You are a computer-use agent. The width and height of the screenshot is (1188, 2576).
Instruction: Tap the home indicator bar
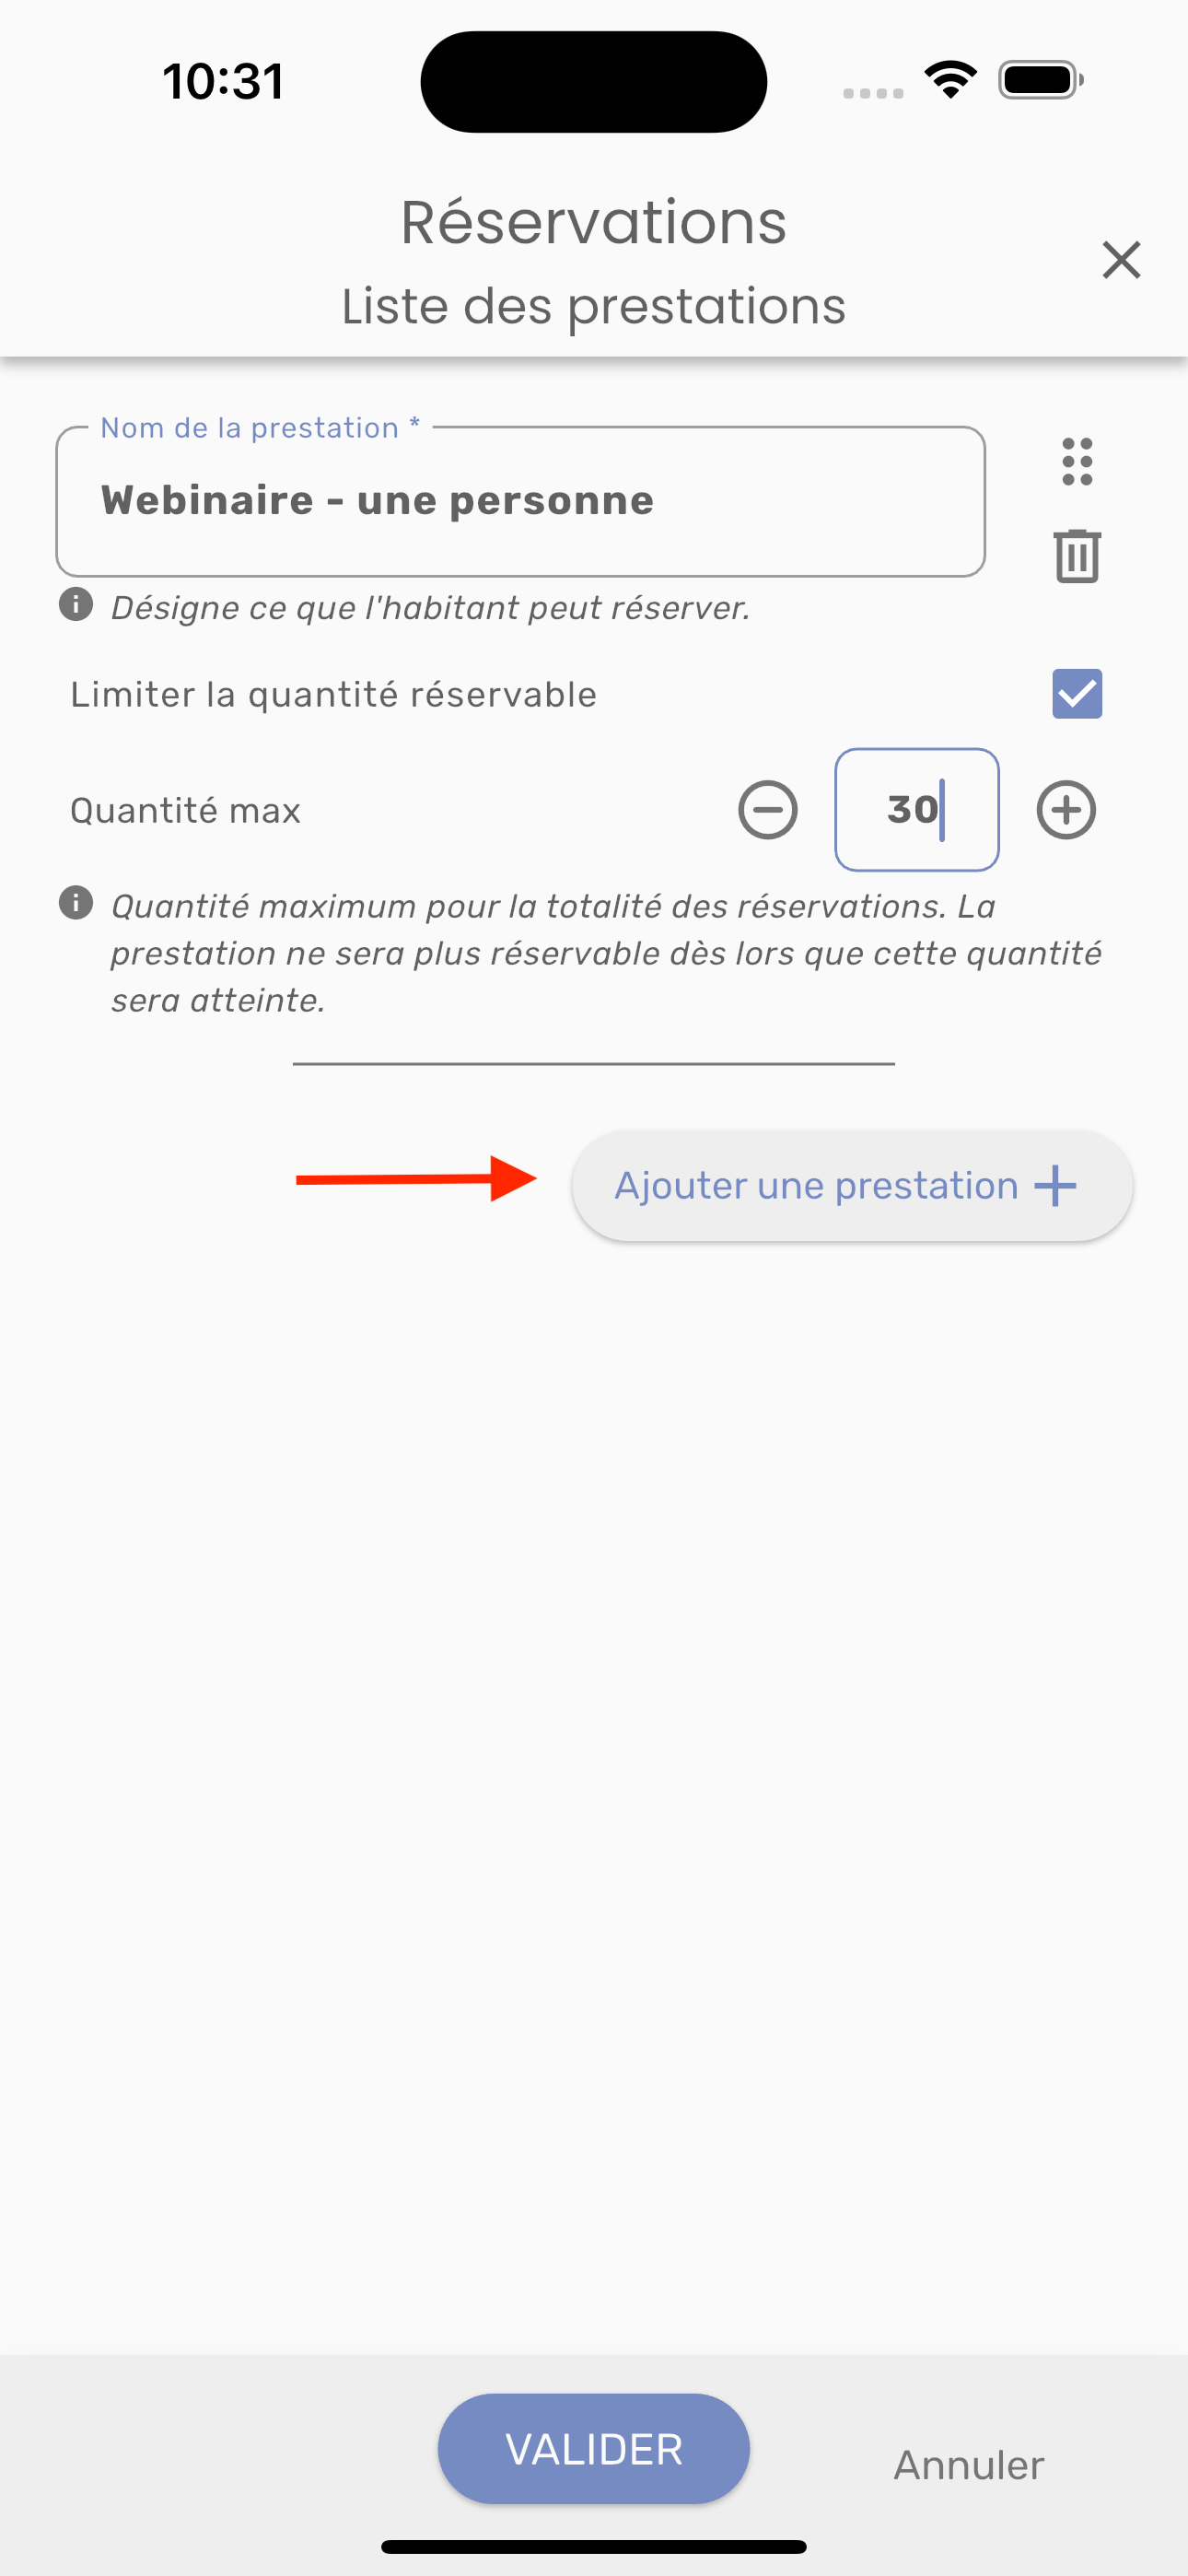[593, 2547]
